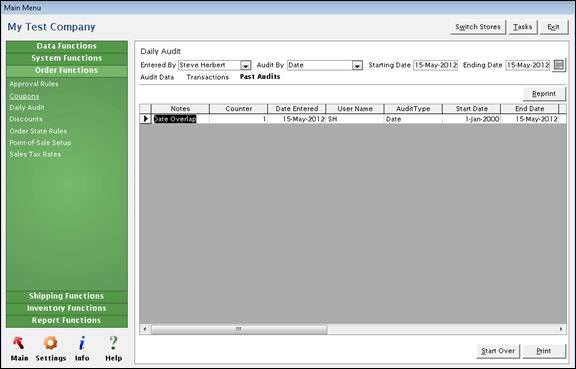This screenshot has height=369, width=576.
Task: Expand the Entered By dropdown
Action: pyautogui.click(x=245, y=65)
